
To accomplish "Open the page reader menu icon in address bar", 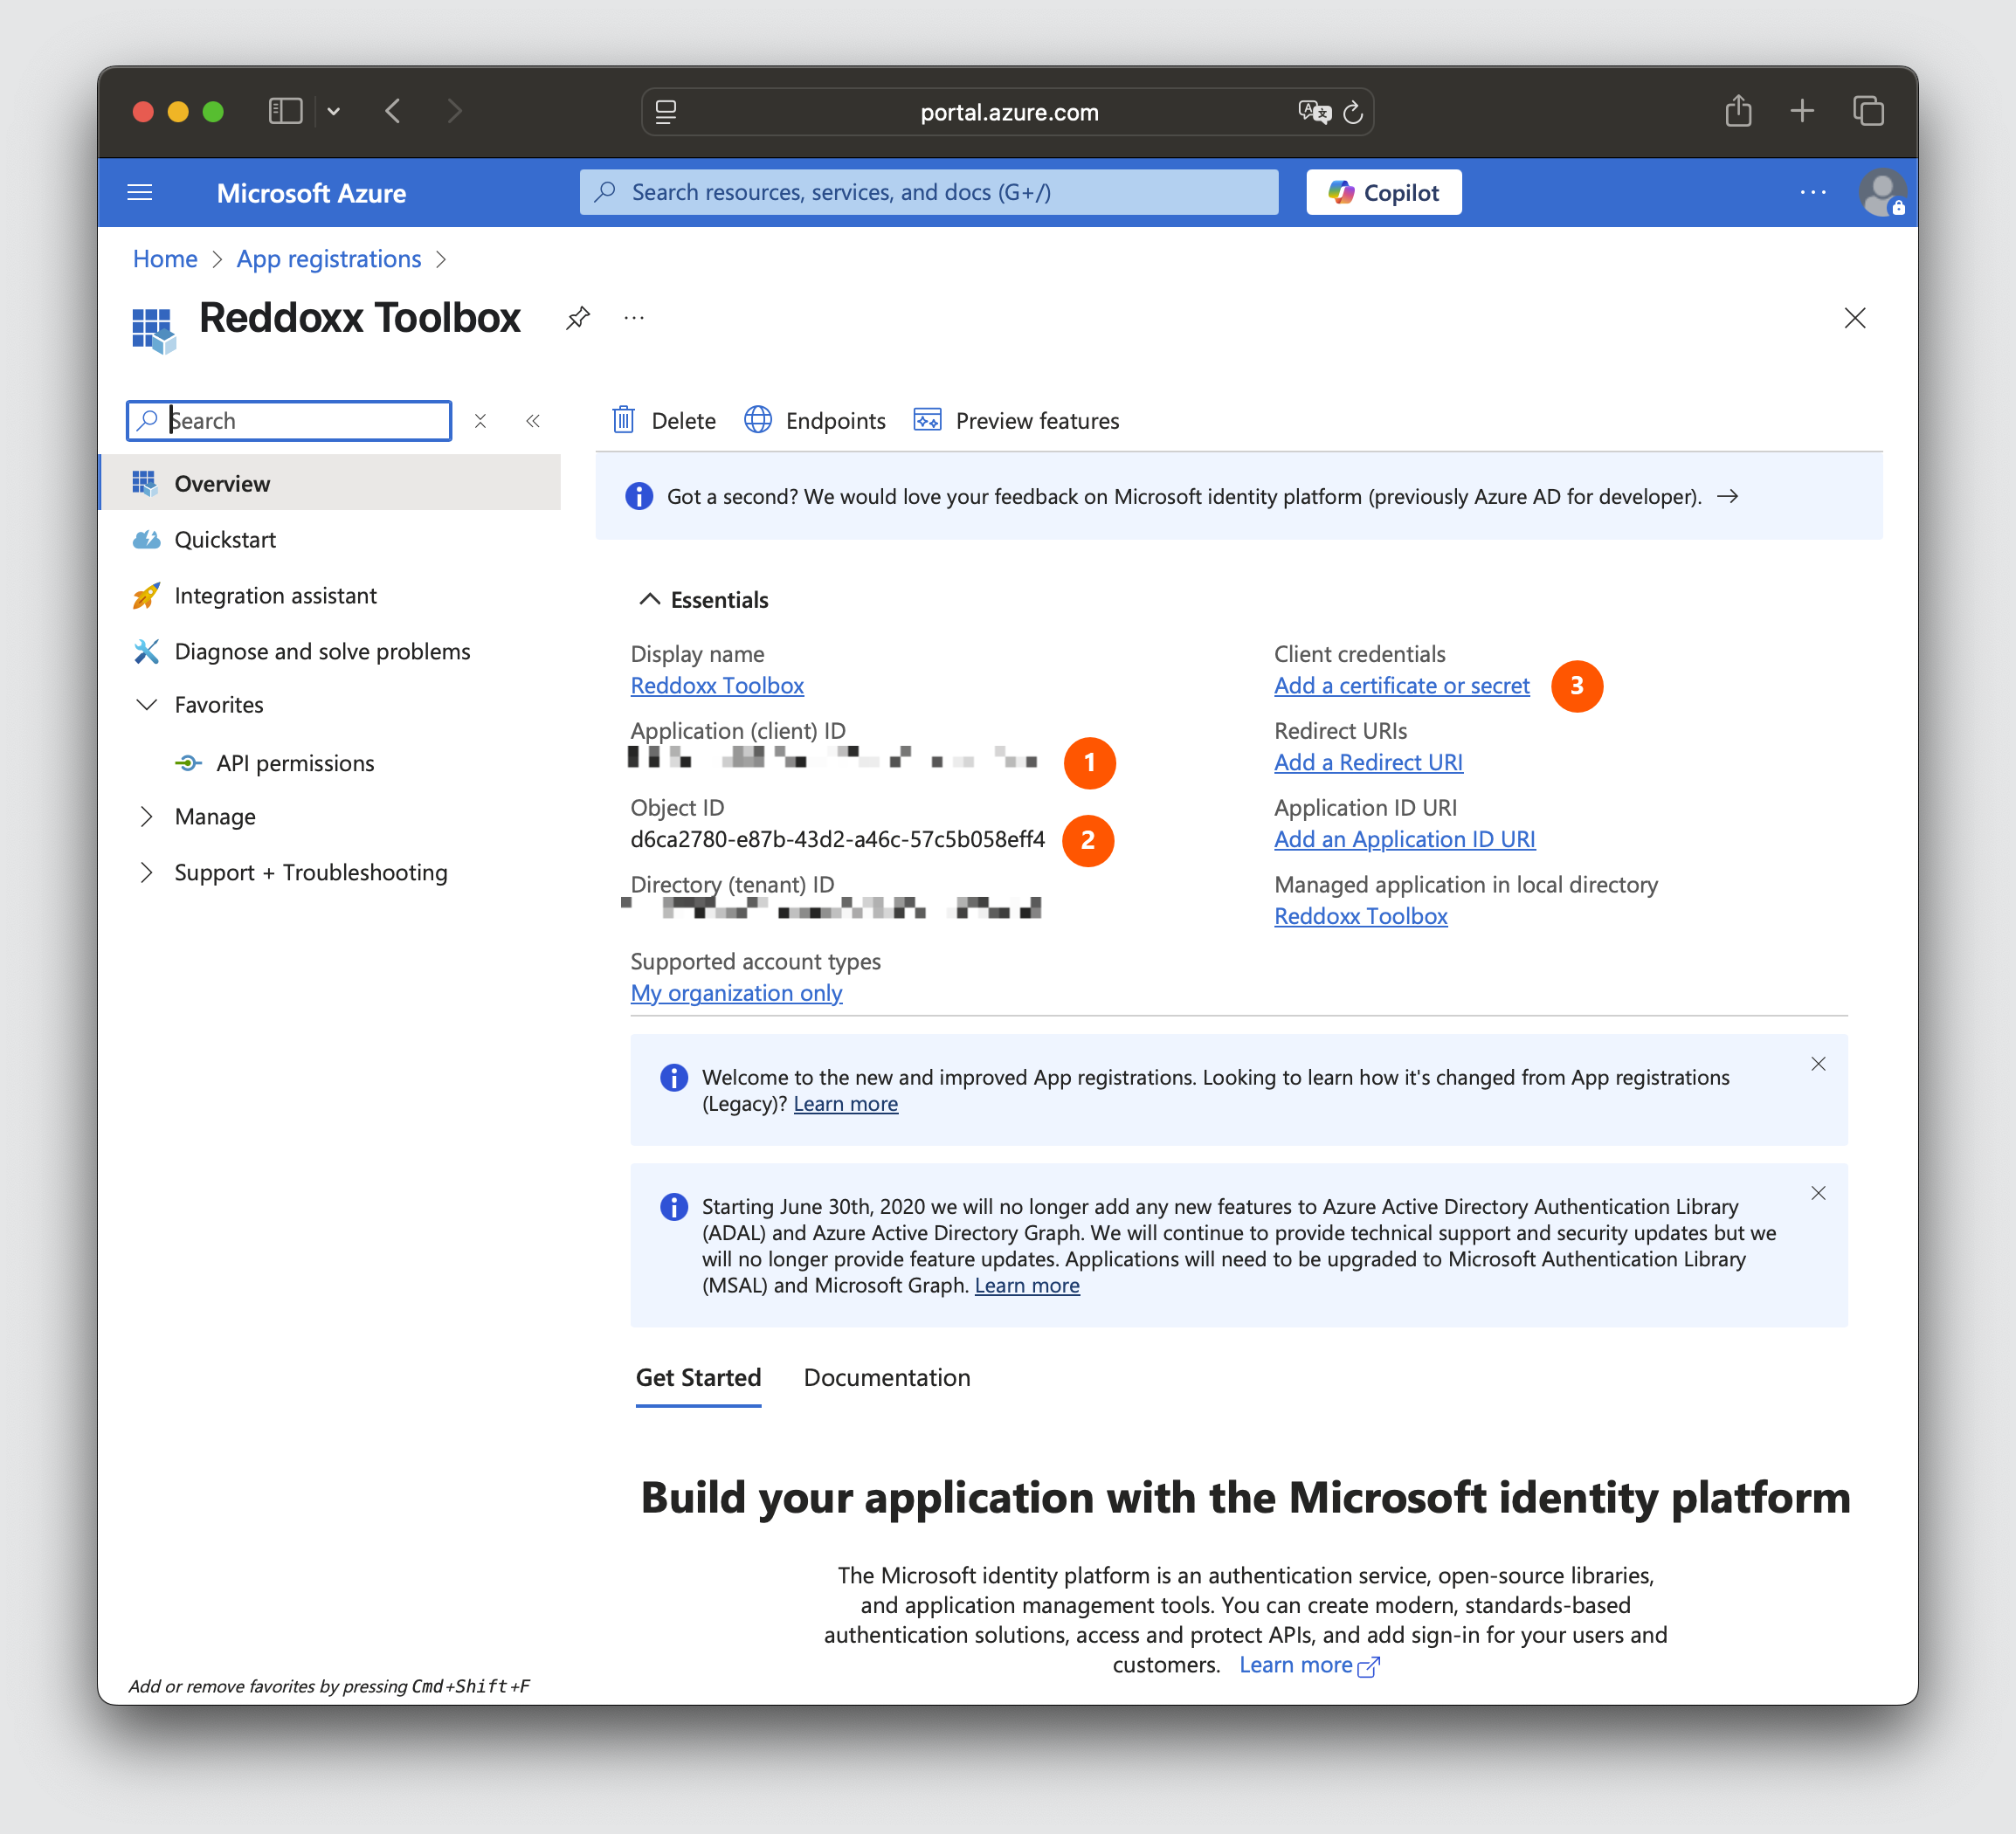I will (666, 112).
